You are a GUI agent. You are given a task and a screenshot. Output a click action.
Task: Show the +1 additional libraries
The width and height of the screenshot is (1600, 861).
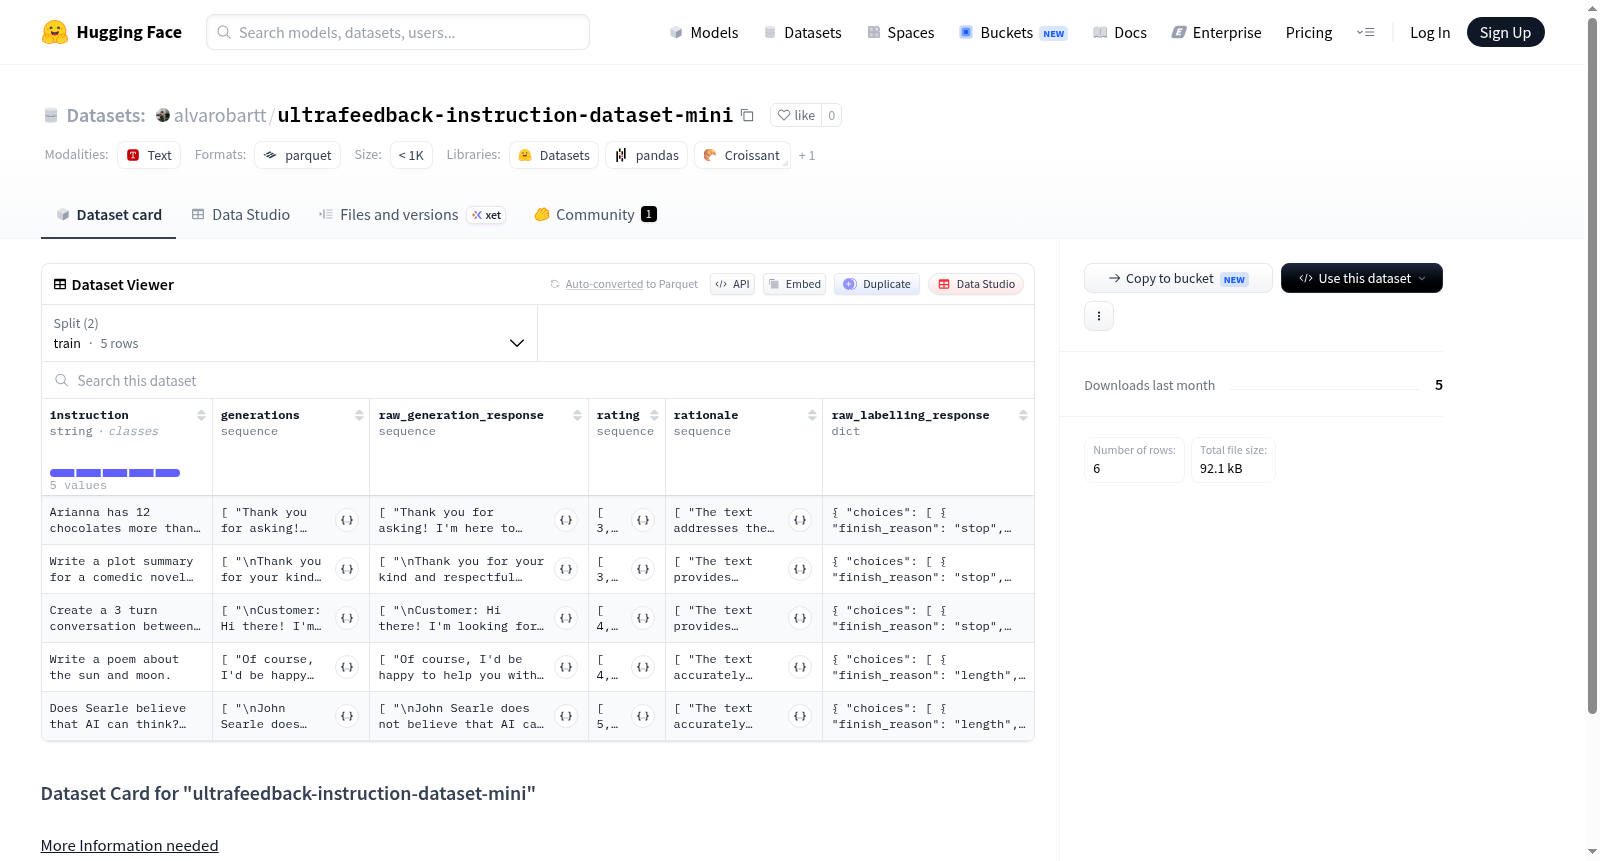807,155
